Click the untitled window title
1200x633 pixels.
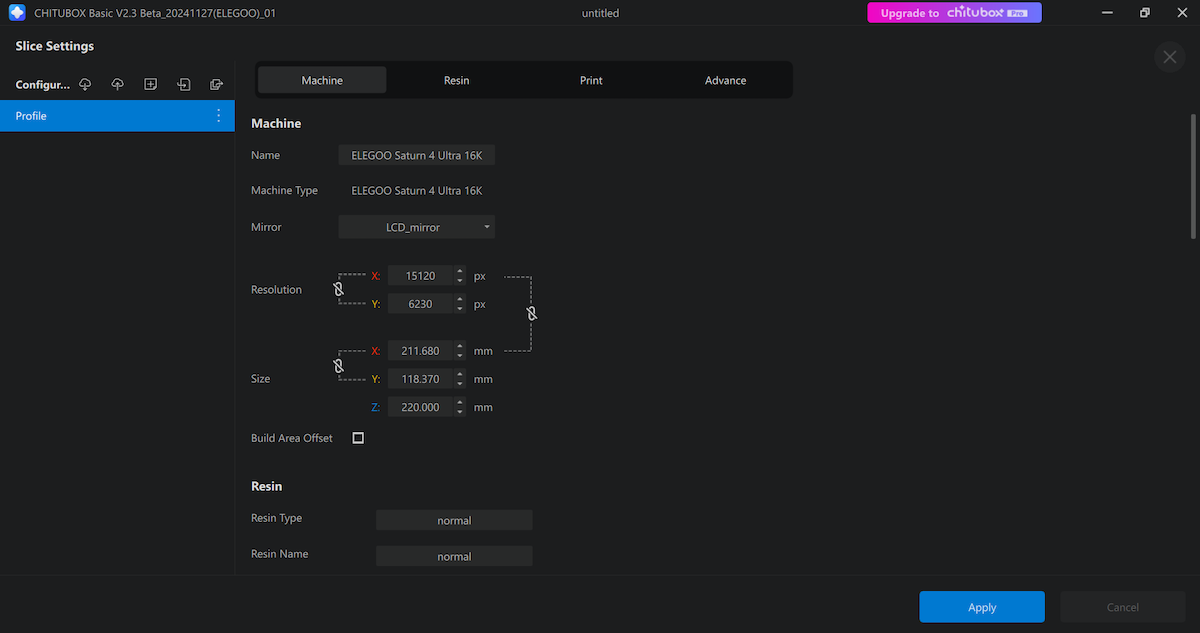pos(600,13)
